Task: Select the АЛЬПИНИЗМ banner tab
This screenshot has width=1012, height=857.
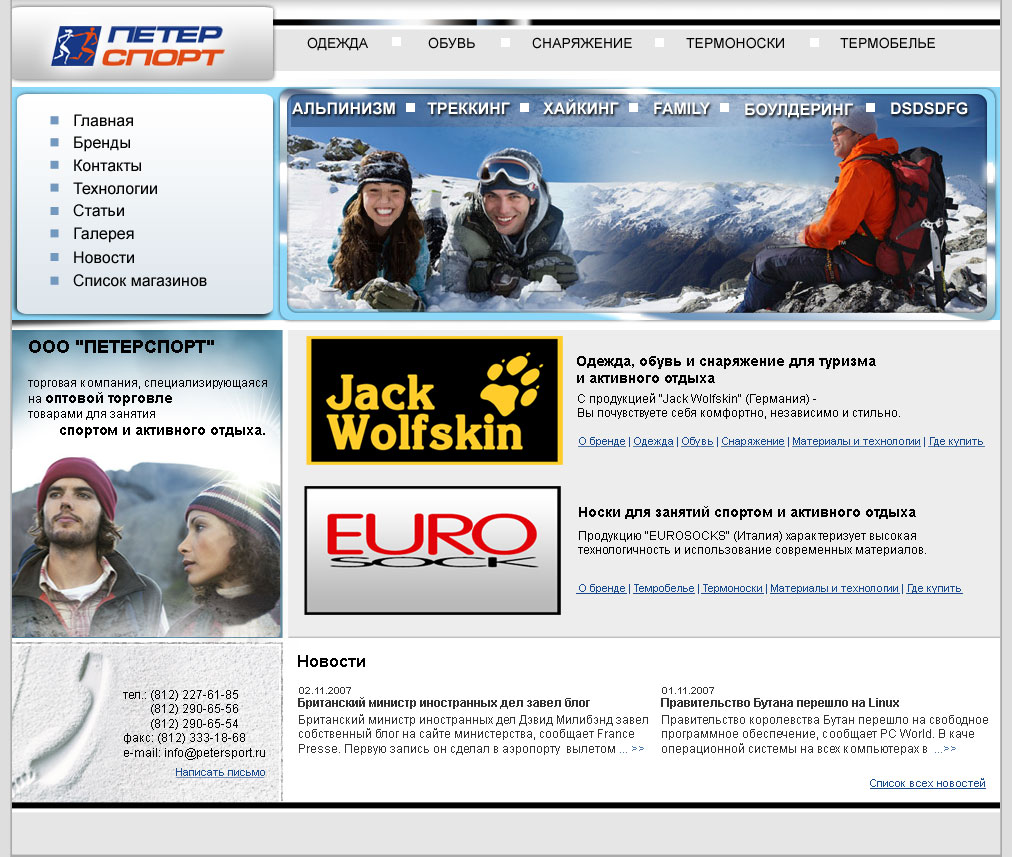Action: 344,108
